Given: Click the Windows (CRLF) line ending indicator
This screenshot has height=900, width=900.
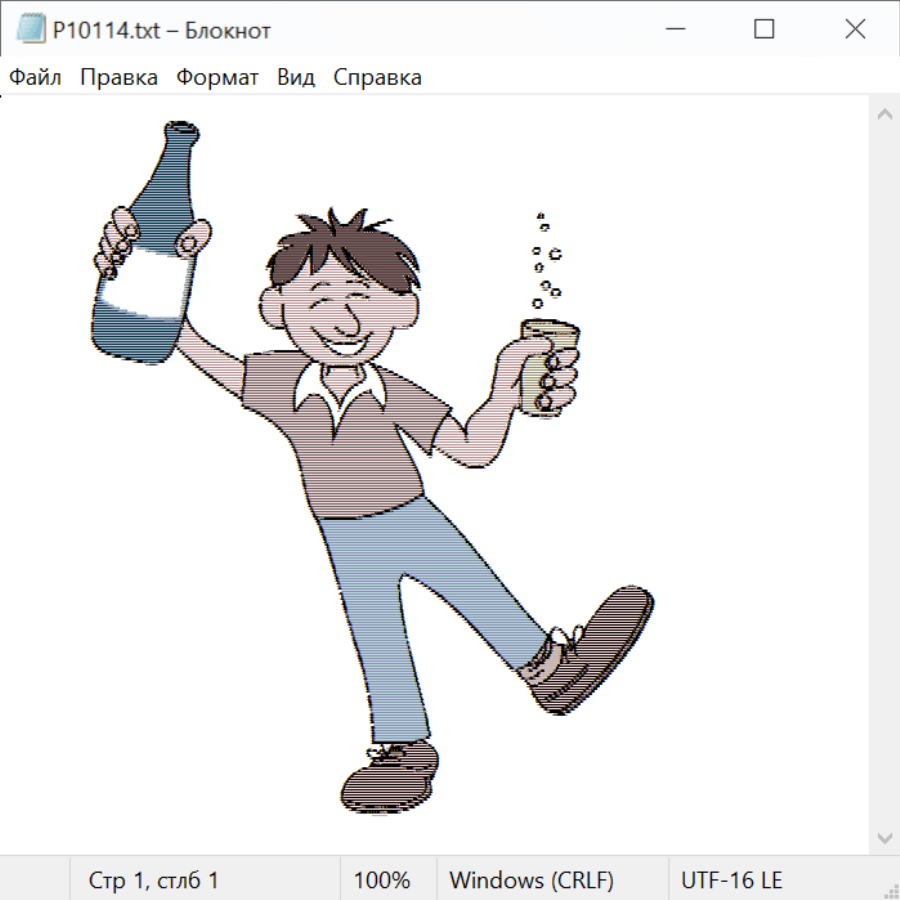Looking at the screenshot, I should click(x=531, y=880).
